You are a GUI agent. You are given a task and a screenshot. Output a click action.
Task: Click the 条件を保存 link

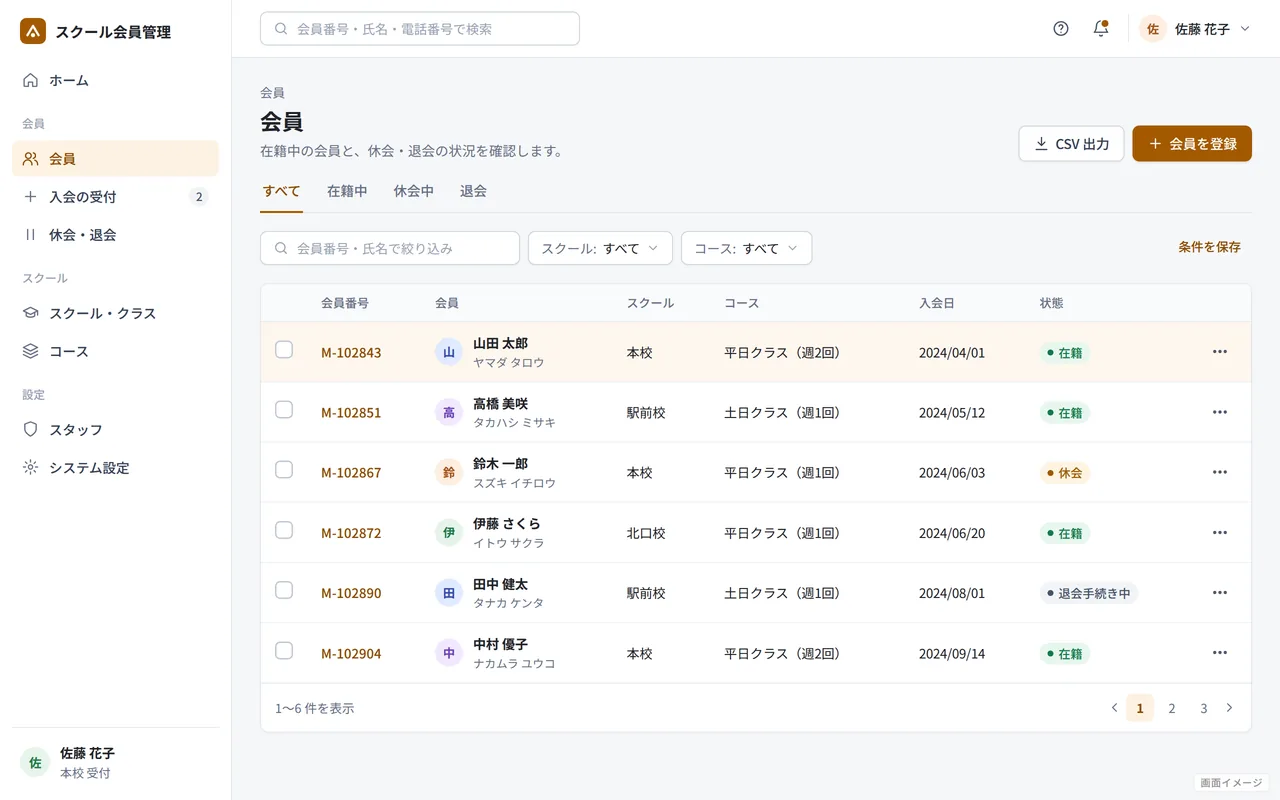tap(1210, 247)
